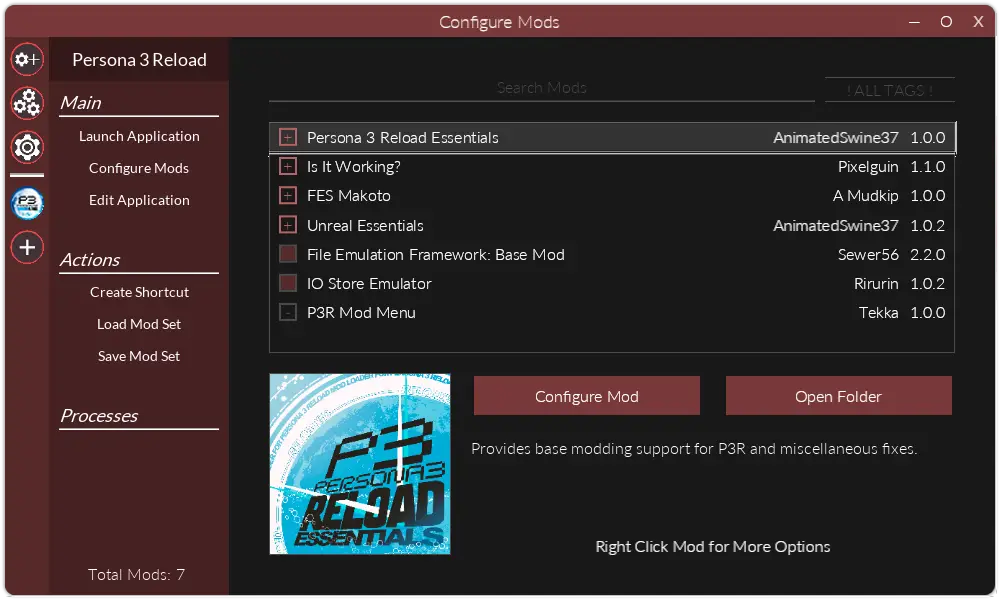Toggle the FES Makoto checkbox

coord(288,196)
